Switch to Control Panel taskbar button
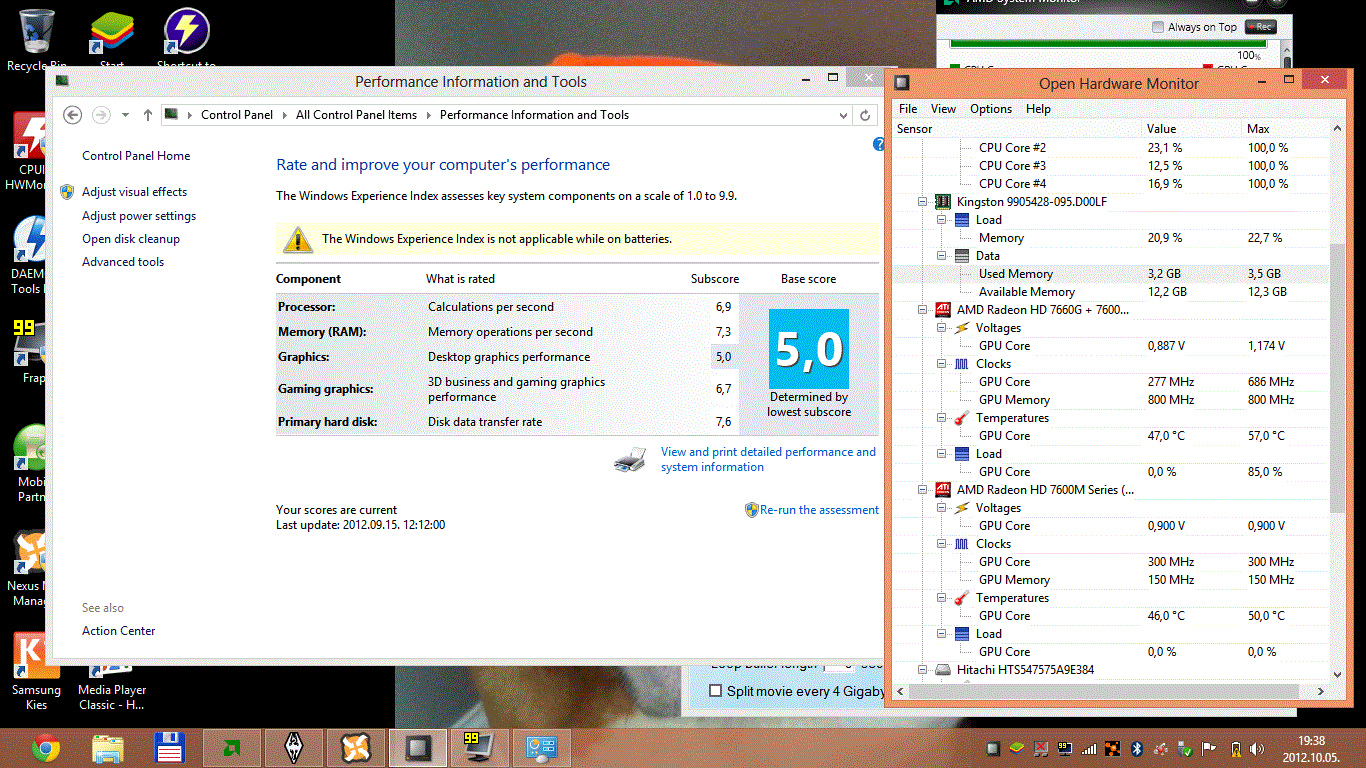 (542, 747)
